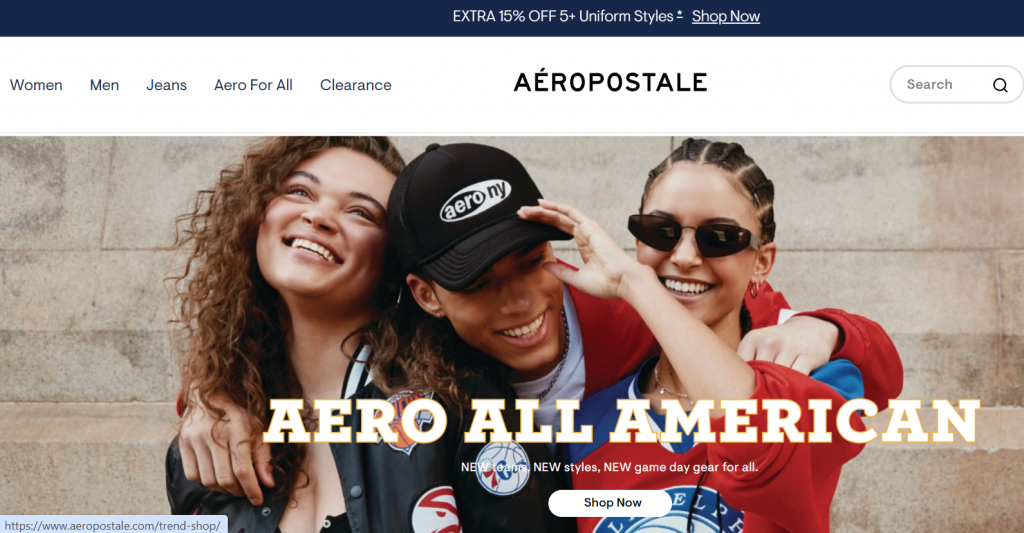1024x533 pixels.
Task: Open the Jeans category
Action: tap(167, 85)
